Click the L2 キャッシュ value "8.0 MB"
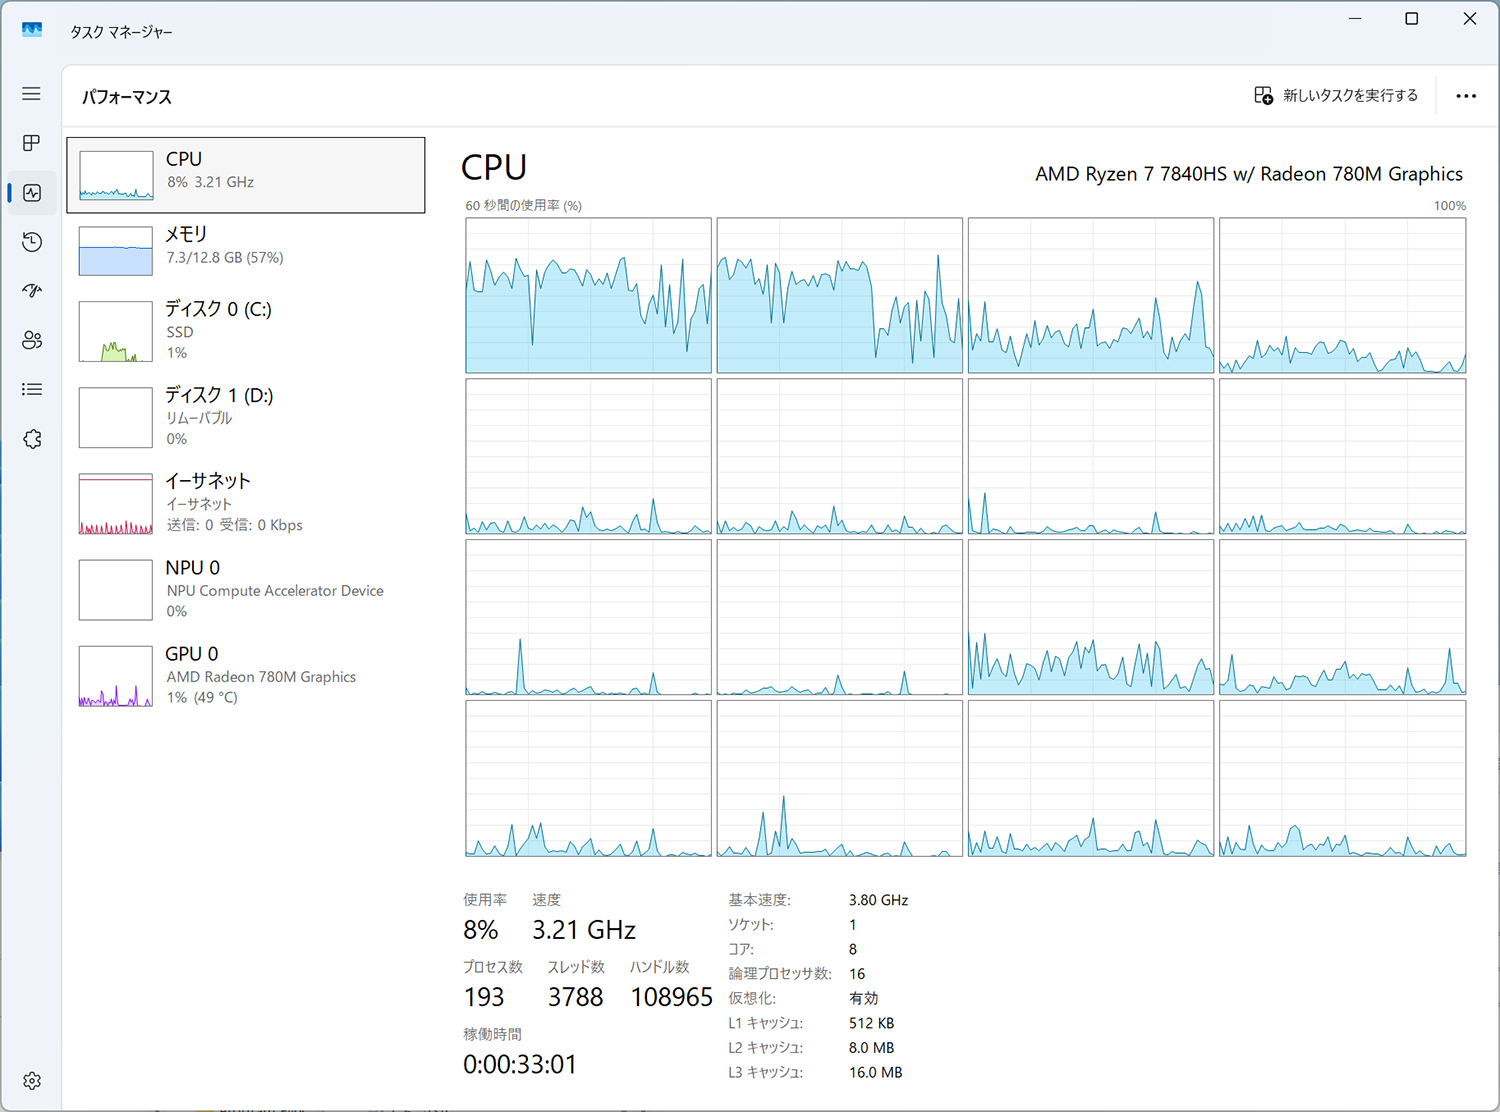The width and height of the screenshot is (1500, 1112). click(871, 1048)
